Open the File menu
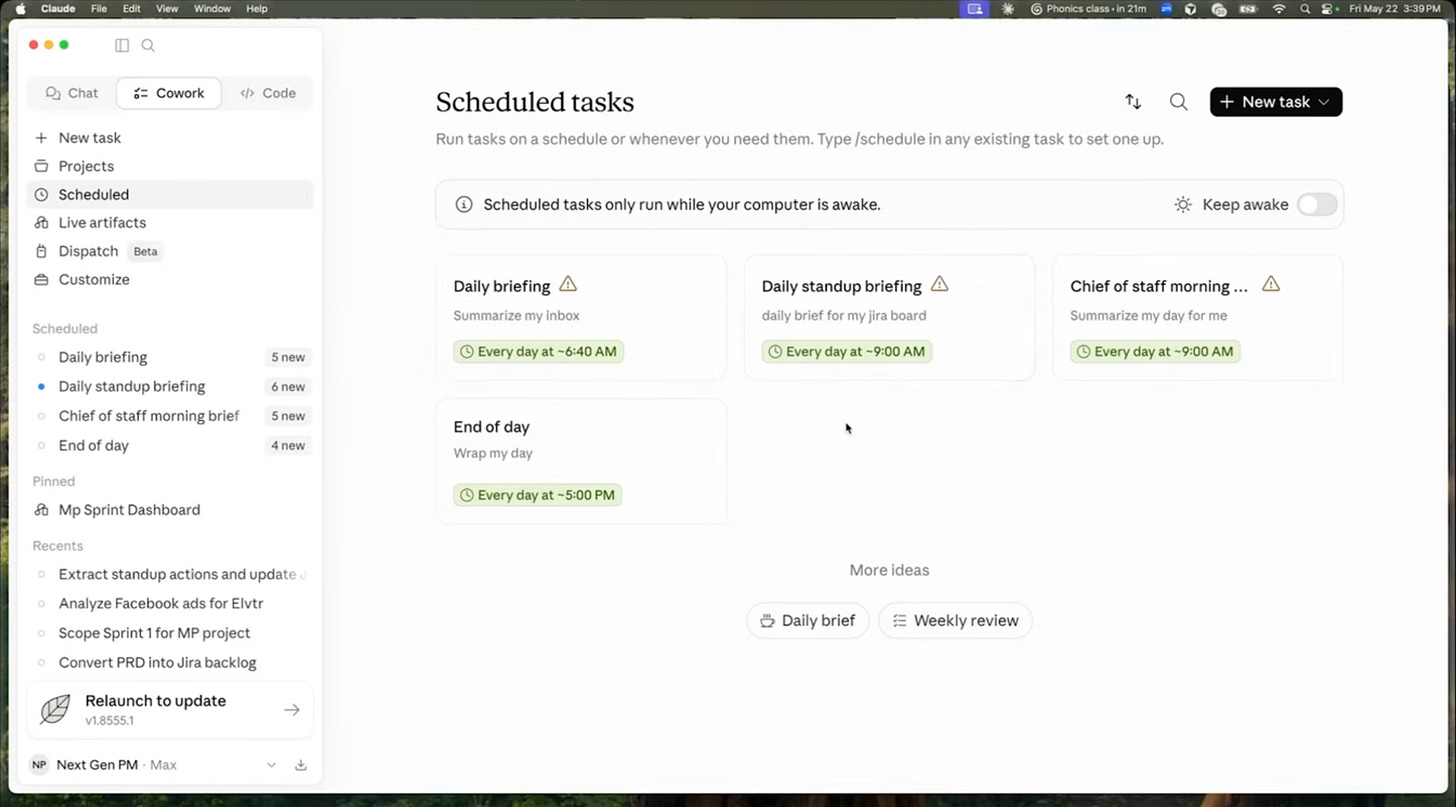 point(99,9)
